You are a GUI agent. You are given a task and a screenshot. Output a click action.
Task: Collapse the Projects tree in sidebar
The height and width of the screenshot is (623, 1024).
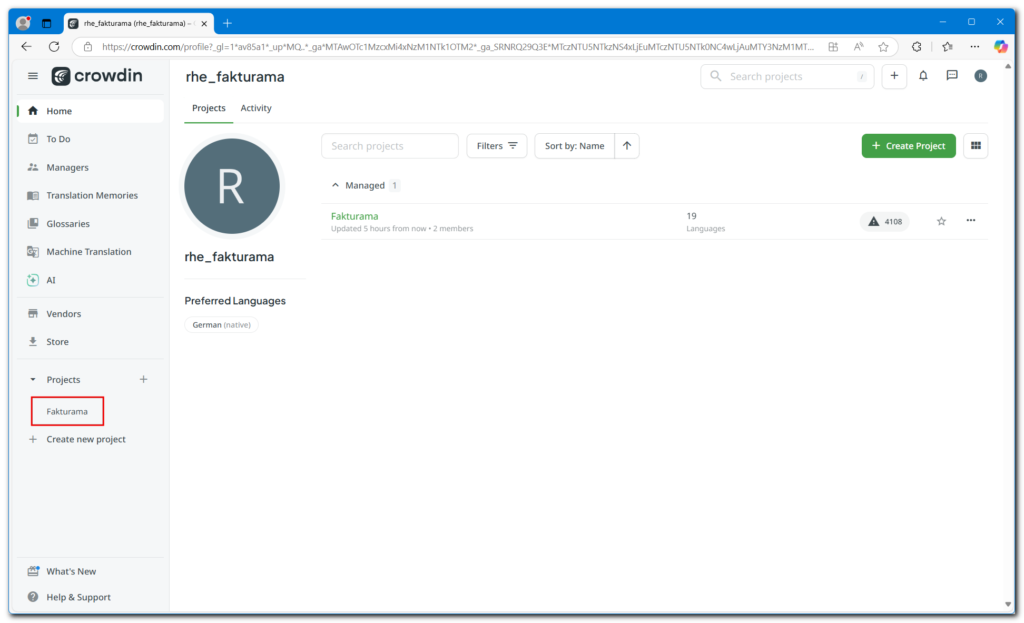[33, 379]
